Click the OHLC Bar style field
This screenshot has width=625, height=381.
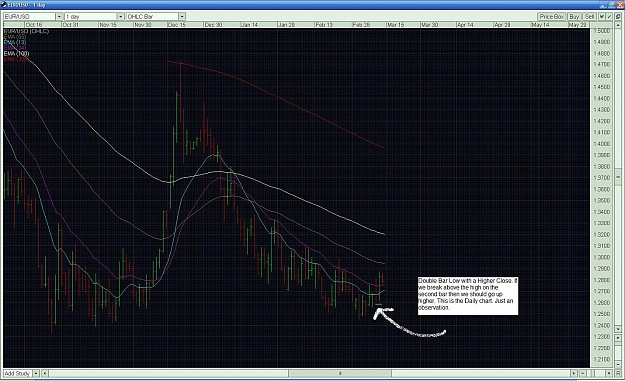[152, 17]
